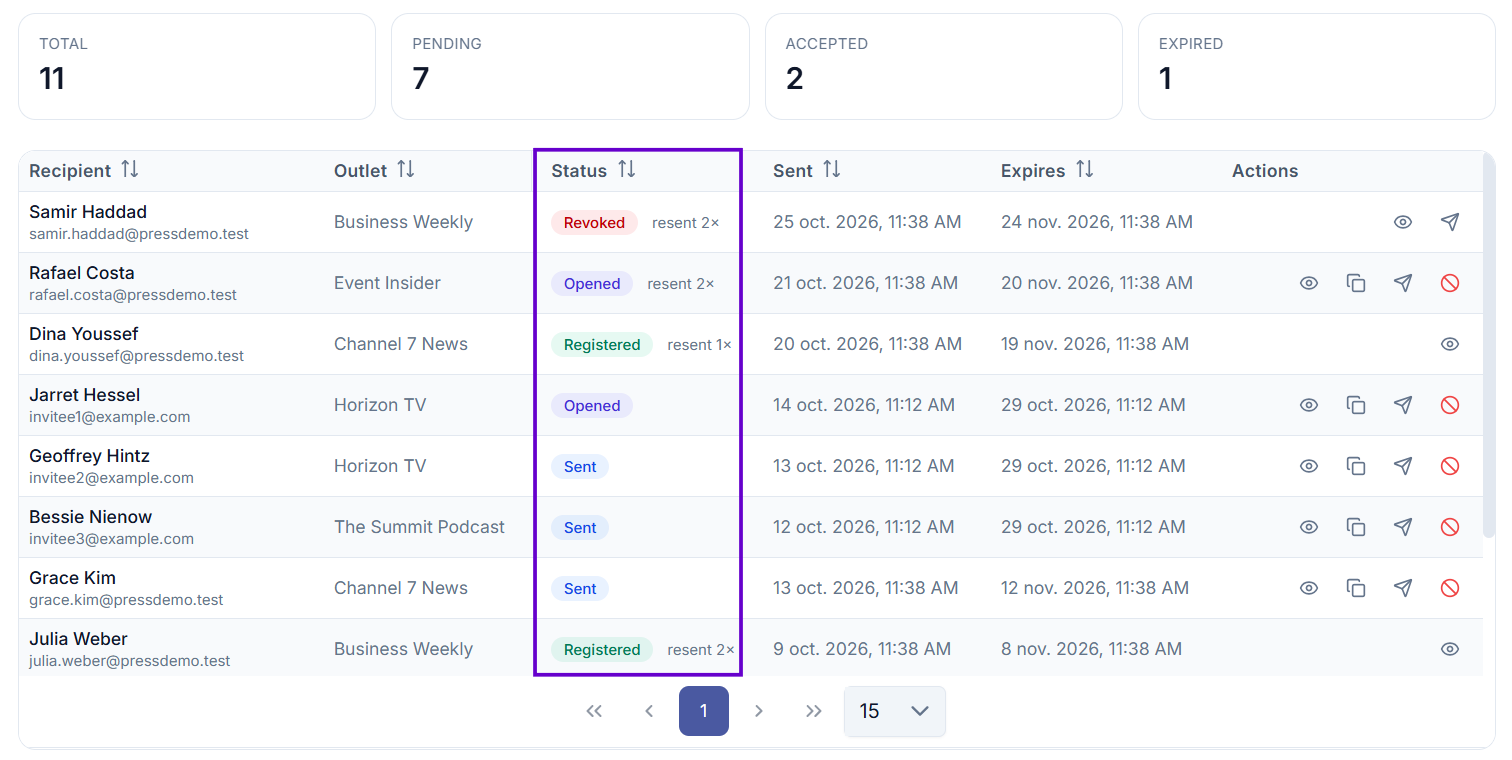
Task: View Grace Kim's invitation via eye icon
Action: click(1309, 588)
